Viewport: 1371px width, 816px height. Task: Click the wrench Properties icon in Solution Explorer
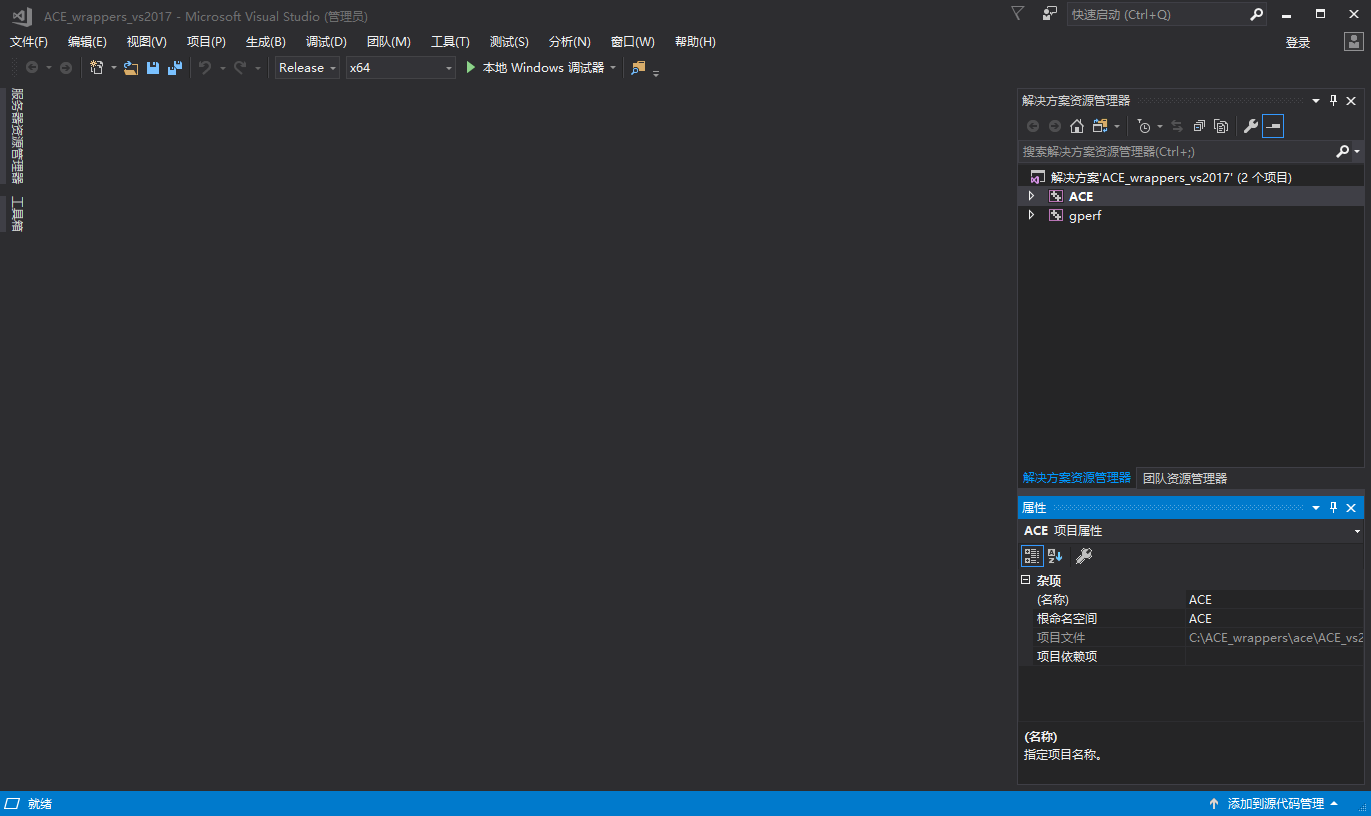pos(1250,126)
